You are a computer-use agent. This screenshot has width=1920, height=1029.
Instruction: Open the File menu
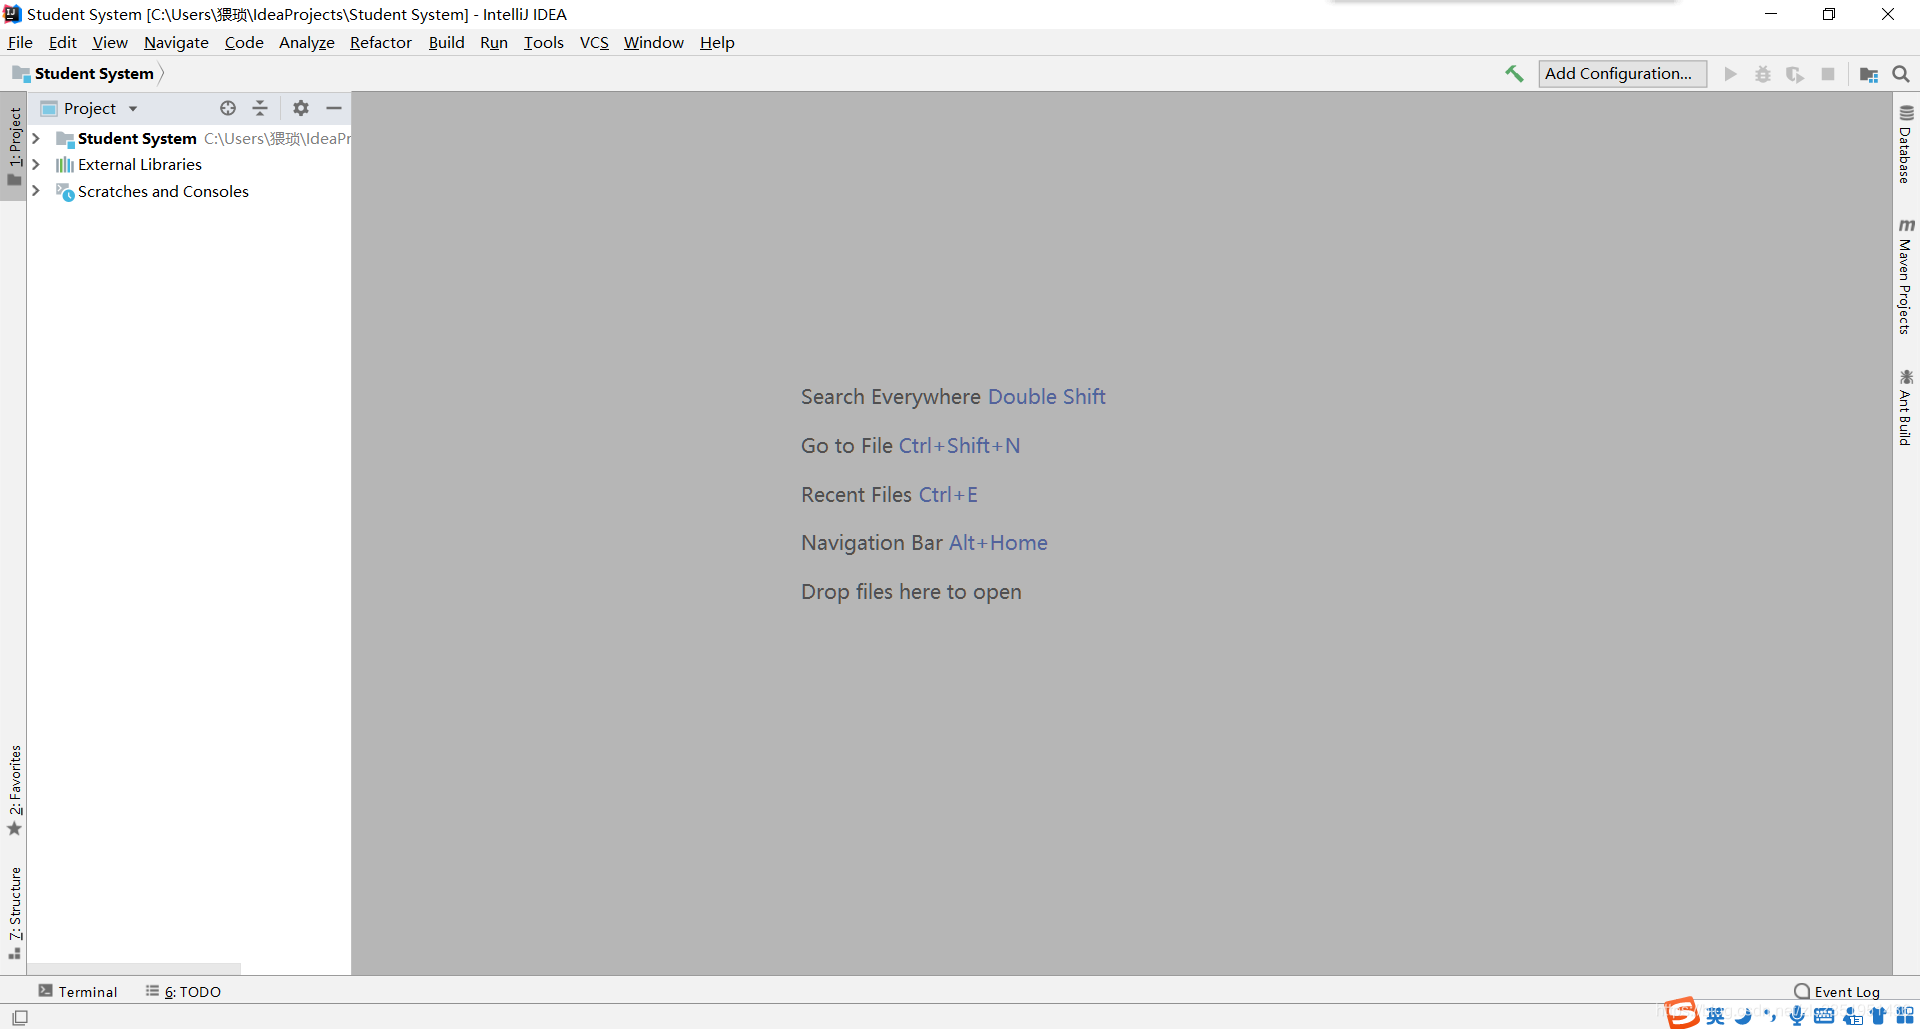(x=20, y=42)
